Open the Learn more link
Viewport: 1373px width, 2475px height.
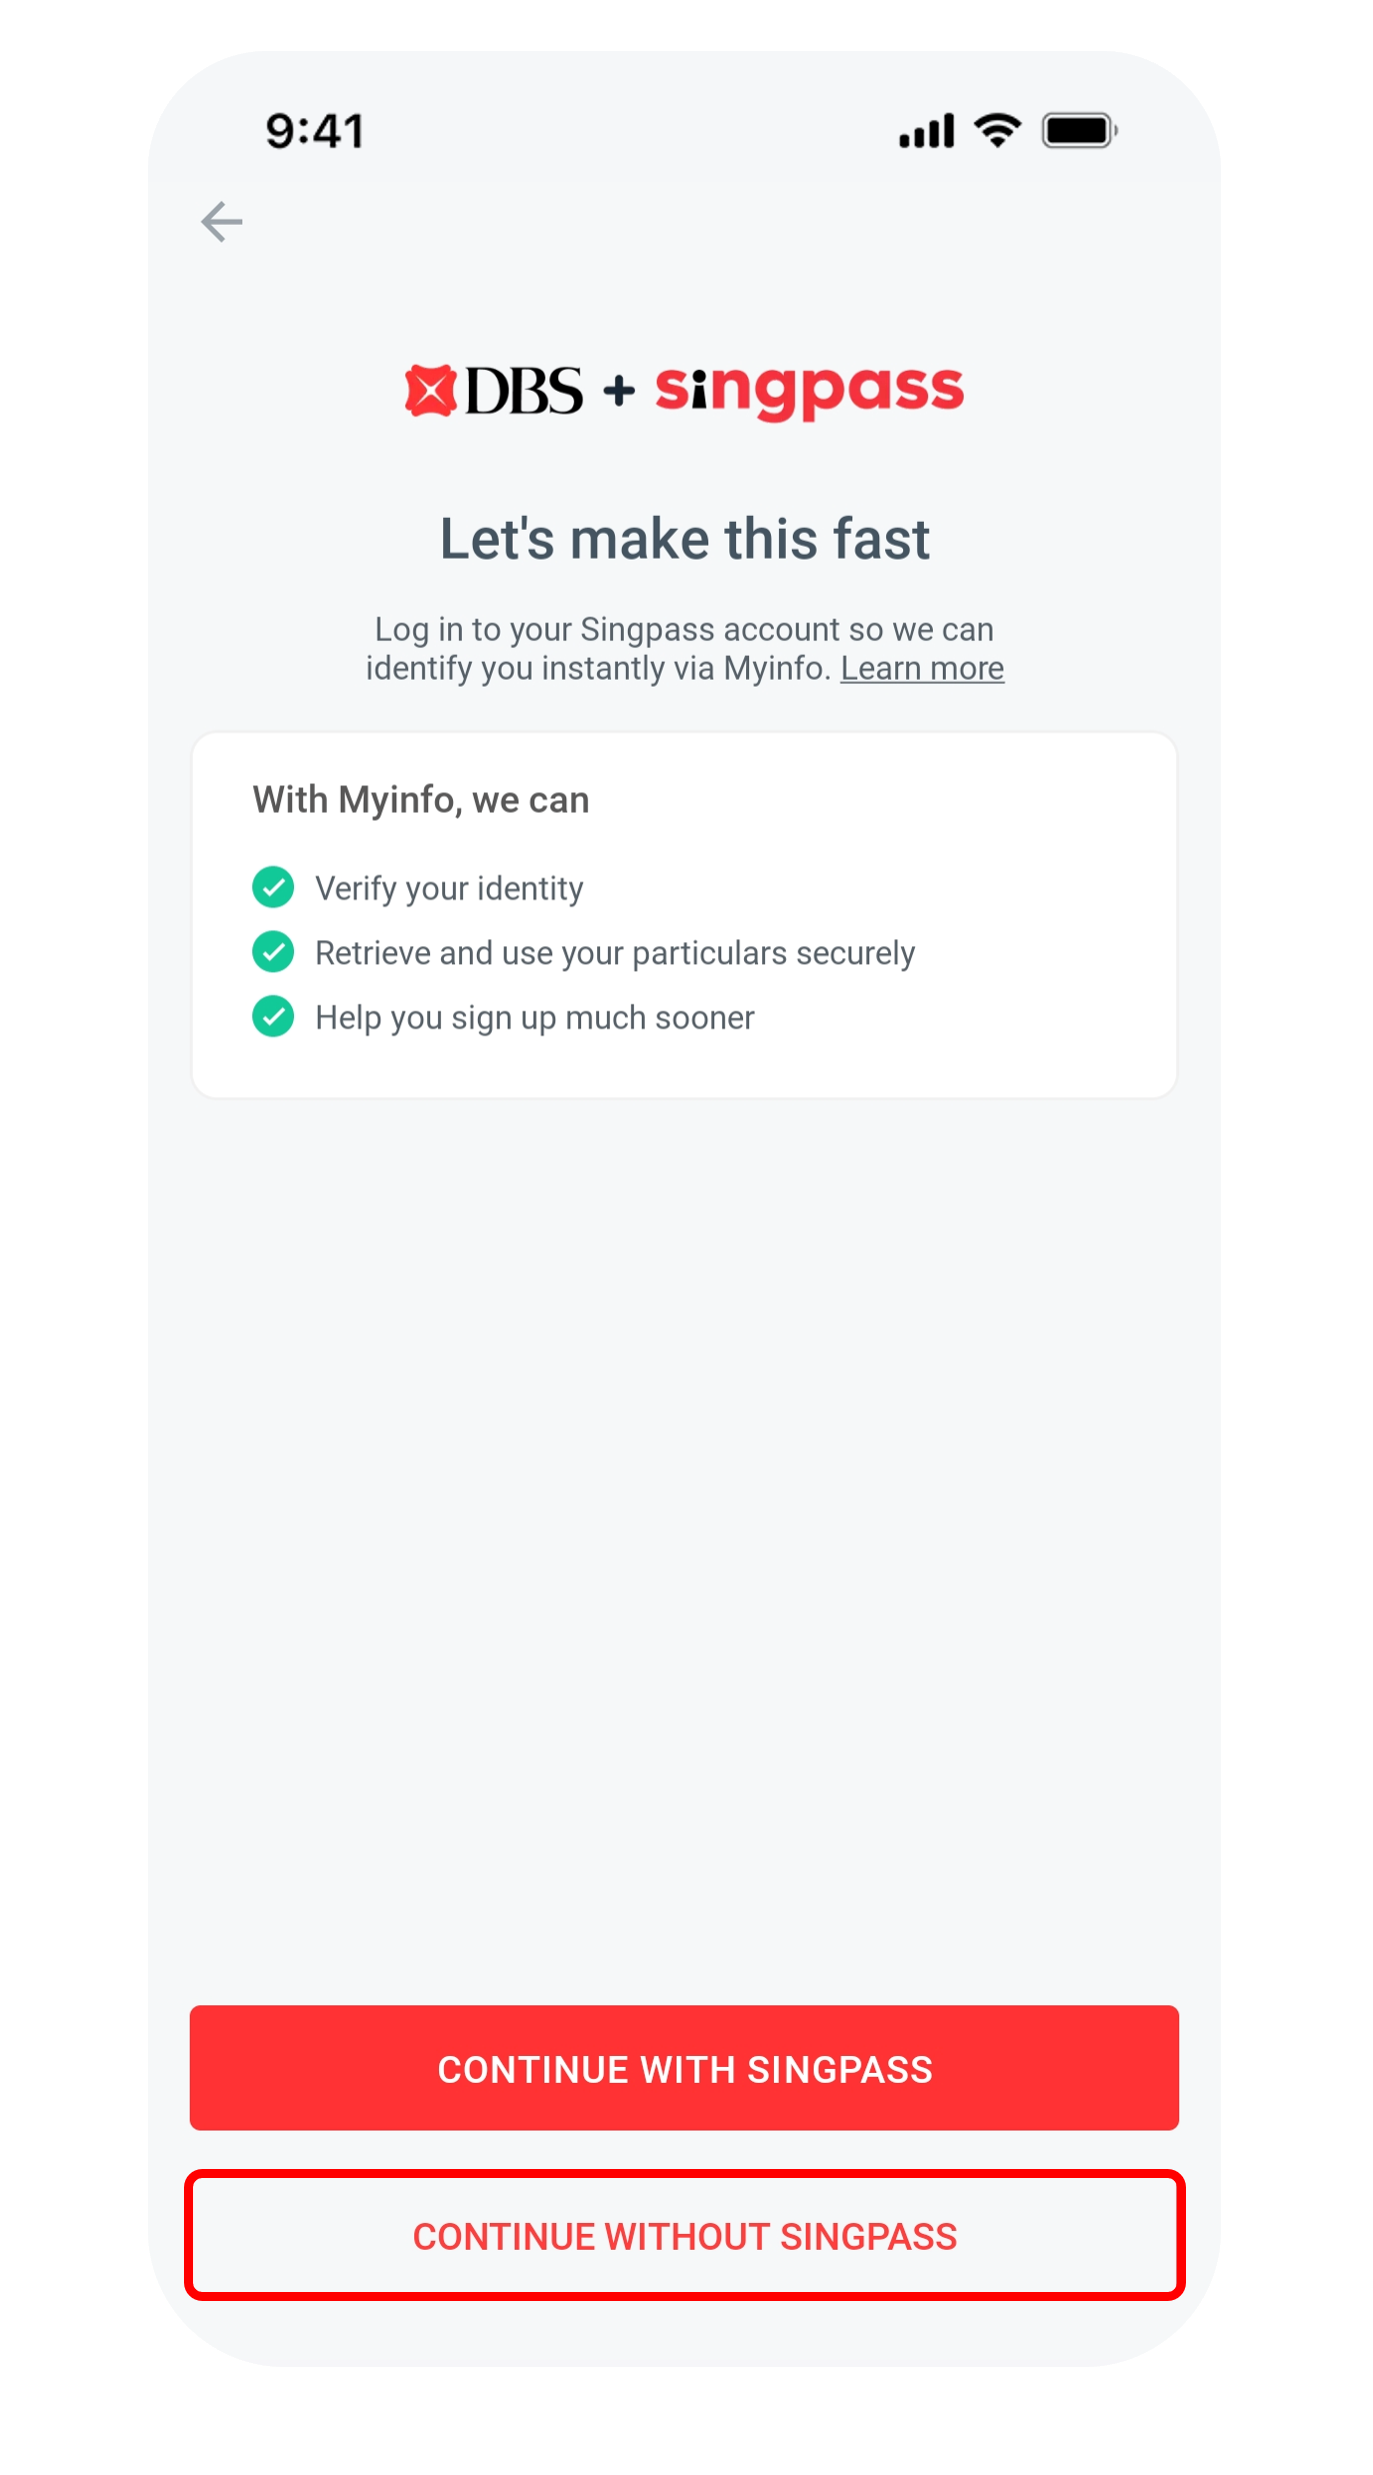pyautogui.click(x=922, y=668)
